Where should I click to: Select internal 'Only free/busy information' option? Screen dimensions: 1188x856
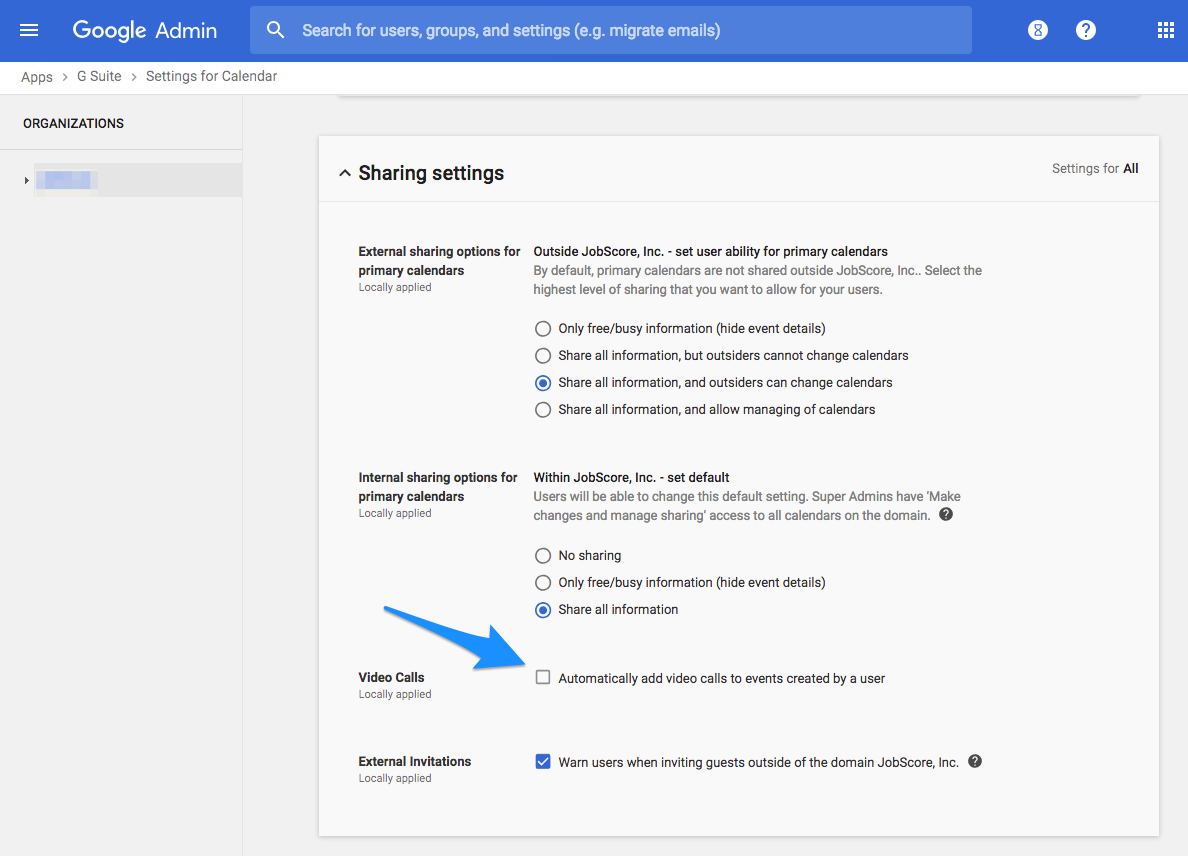click(542, 583)
